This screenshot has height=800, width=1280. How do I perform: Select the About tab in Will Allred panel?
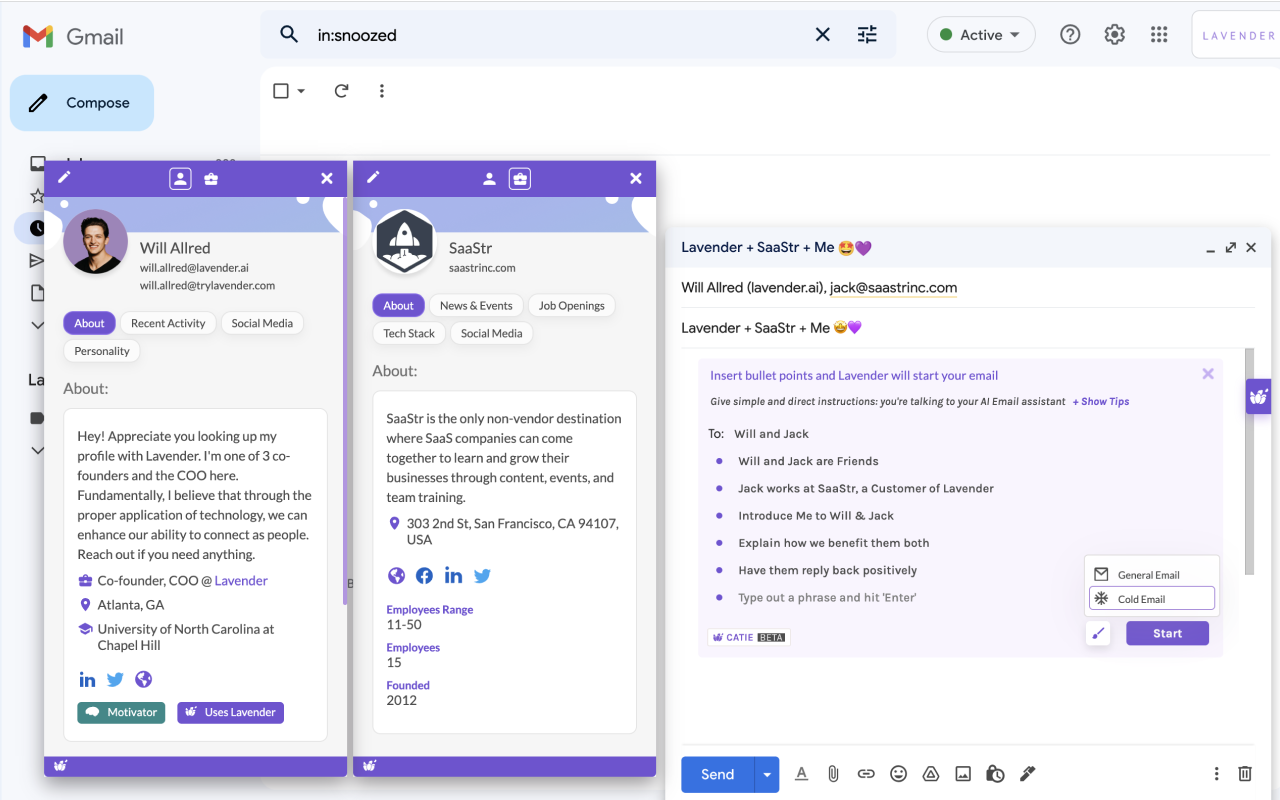click(89, 323)
